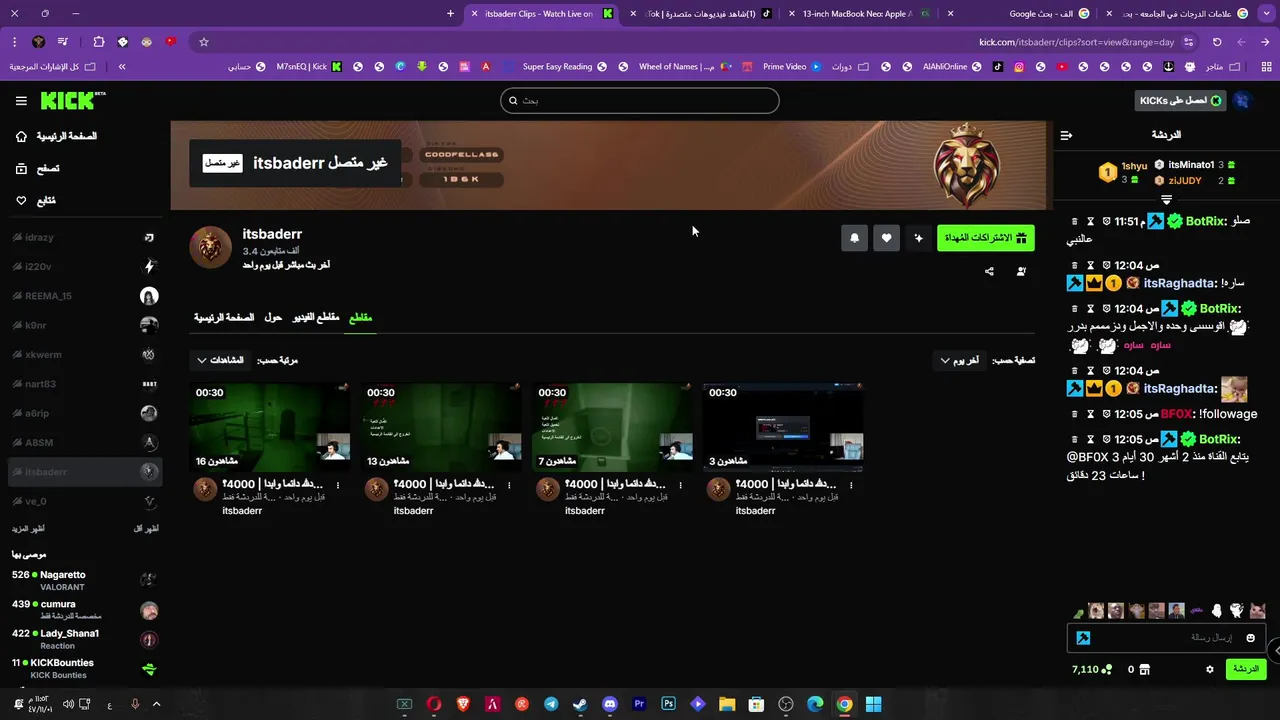Launch Photoshop from the taskbar

(x=669, y=704)
